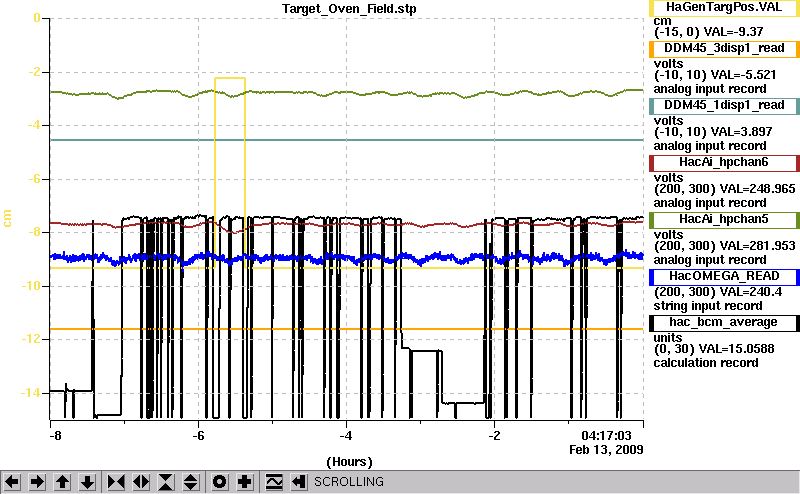The width and height of the screenshot is (800, 494).
Task: Click the -2 tick label on the x-axis
Action: click(x=494, y=436)
